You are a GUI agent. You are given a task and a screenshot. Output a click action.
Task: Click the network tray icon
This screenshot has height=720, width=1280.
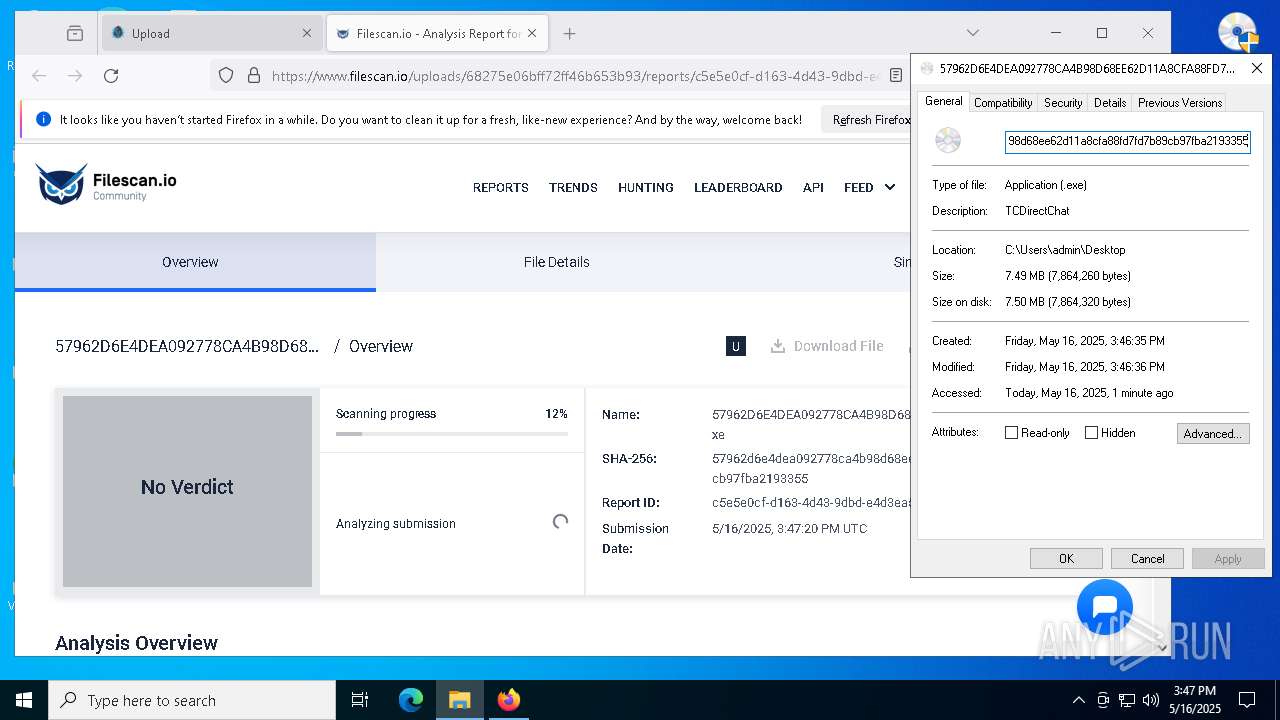[x=1127, y=700]
